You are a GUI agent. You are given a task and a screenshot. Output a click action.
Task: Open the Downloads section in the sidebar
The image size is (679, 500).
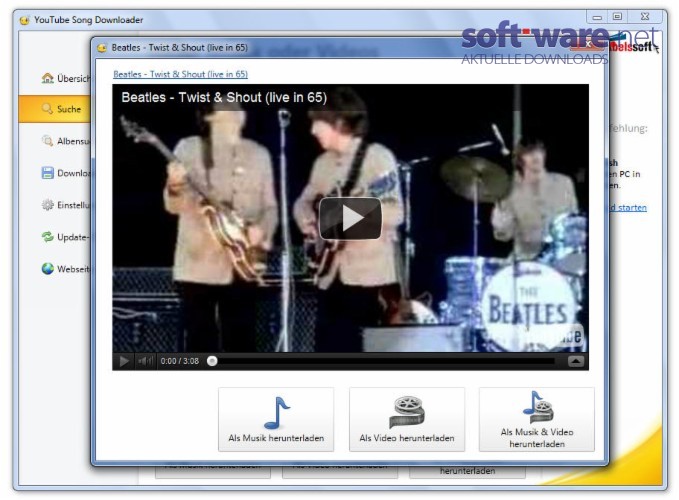click(66, 173)
